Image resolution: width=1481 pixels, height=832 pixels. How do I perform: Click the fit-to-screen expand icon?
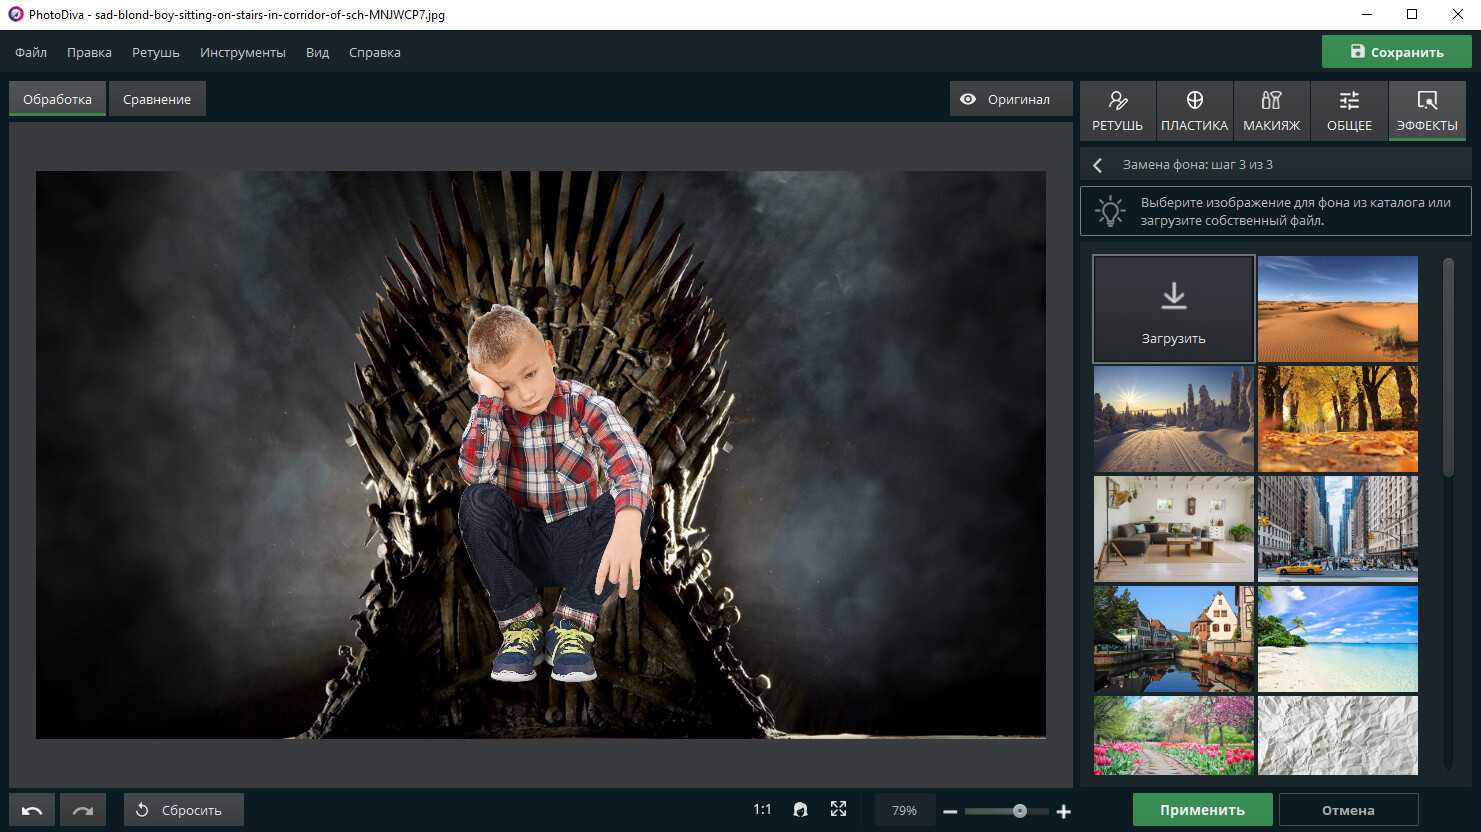tap(838, 809)
